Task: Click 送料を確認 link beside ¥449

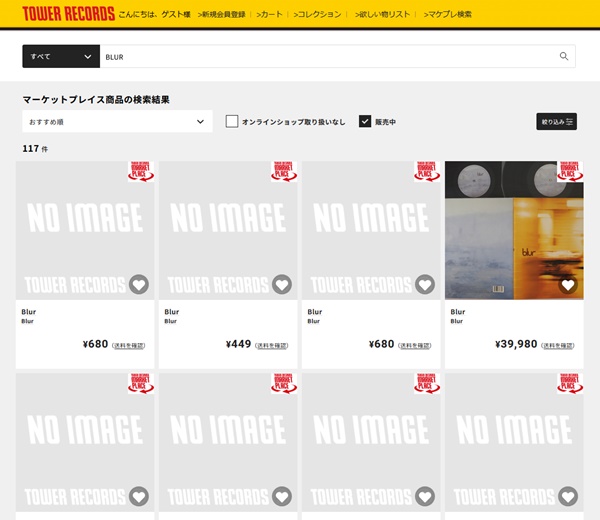Action: pos(272,346)
